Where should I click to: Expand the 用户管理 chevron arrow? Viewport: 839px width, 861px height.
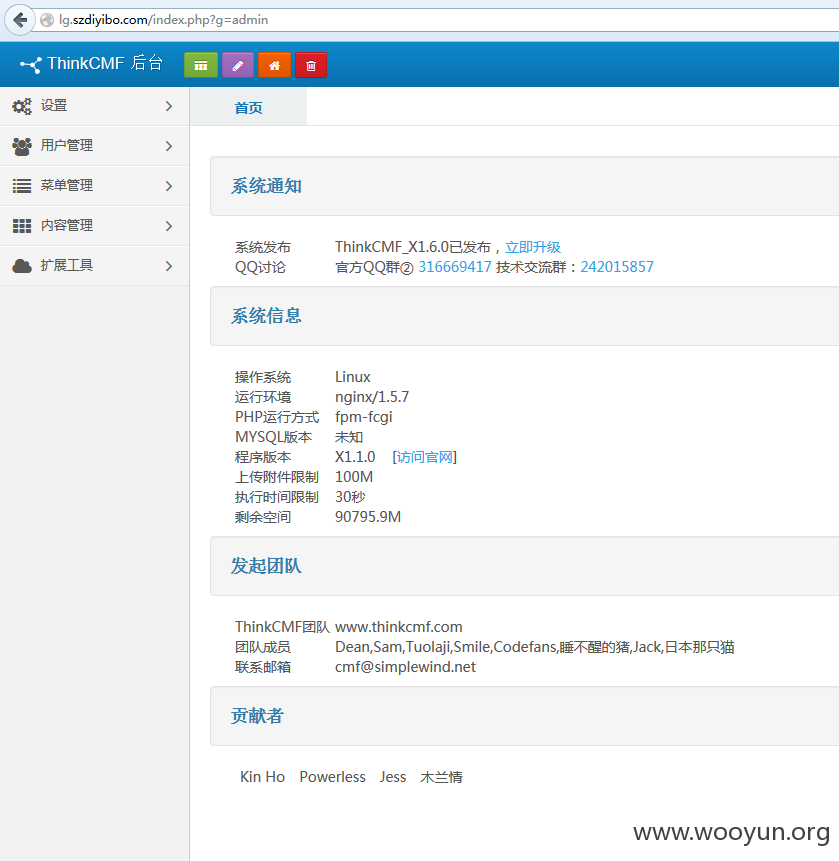pyautogui.click(x=169, y=146)
